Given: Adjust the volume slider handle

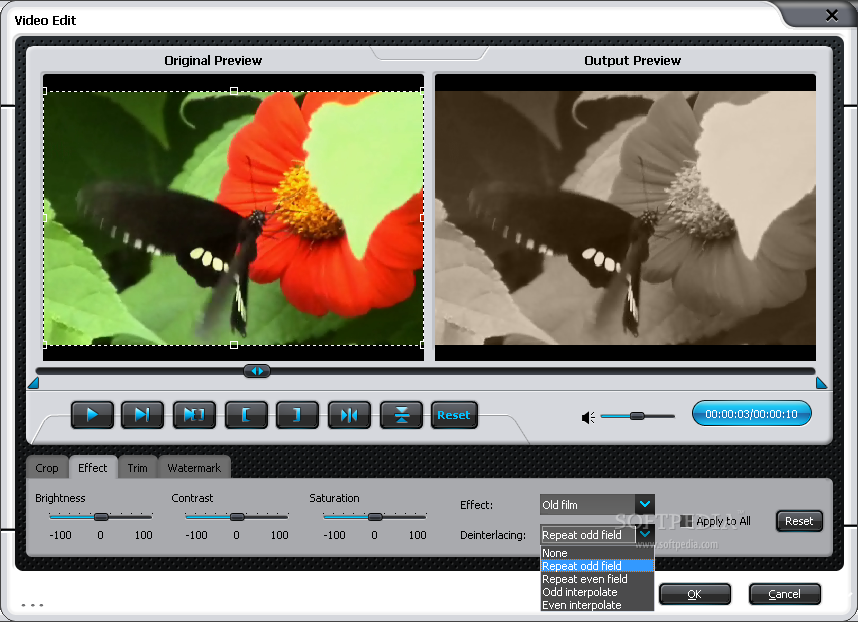Looking at the screenshot, I should point(637,416).
